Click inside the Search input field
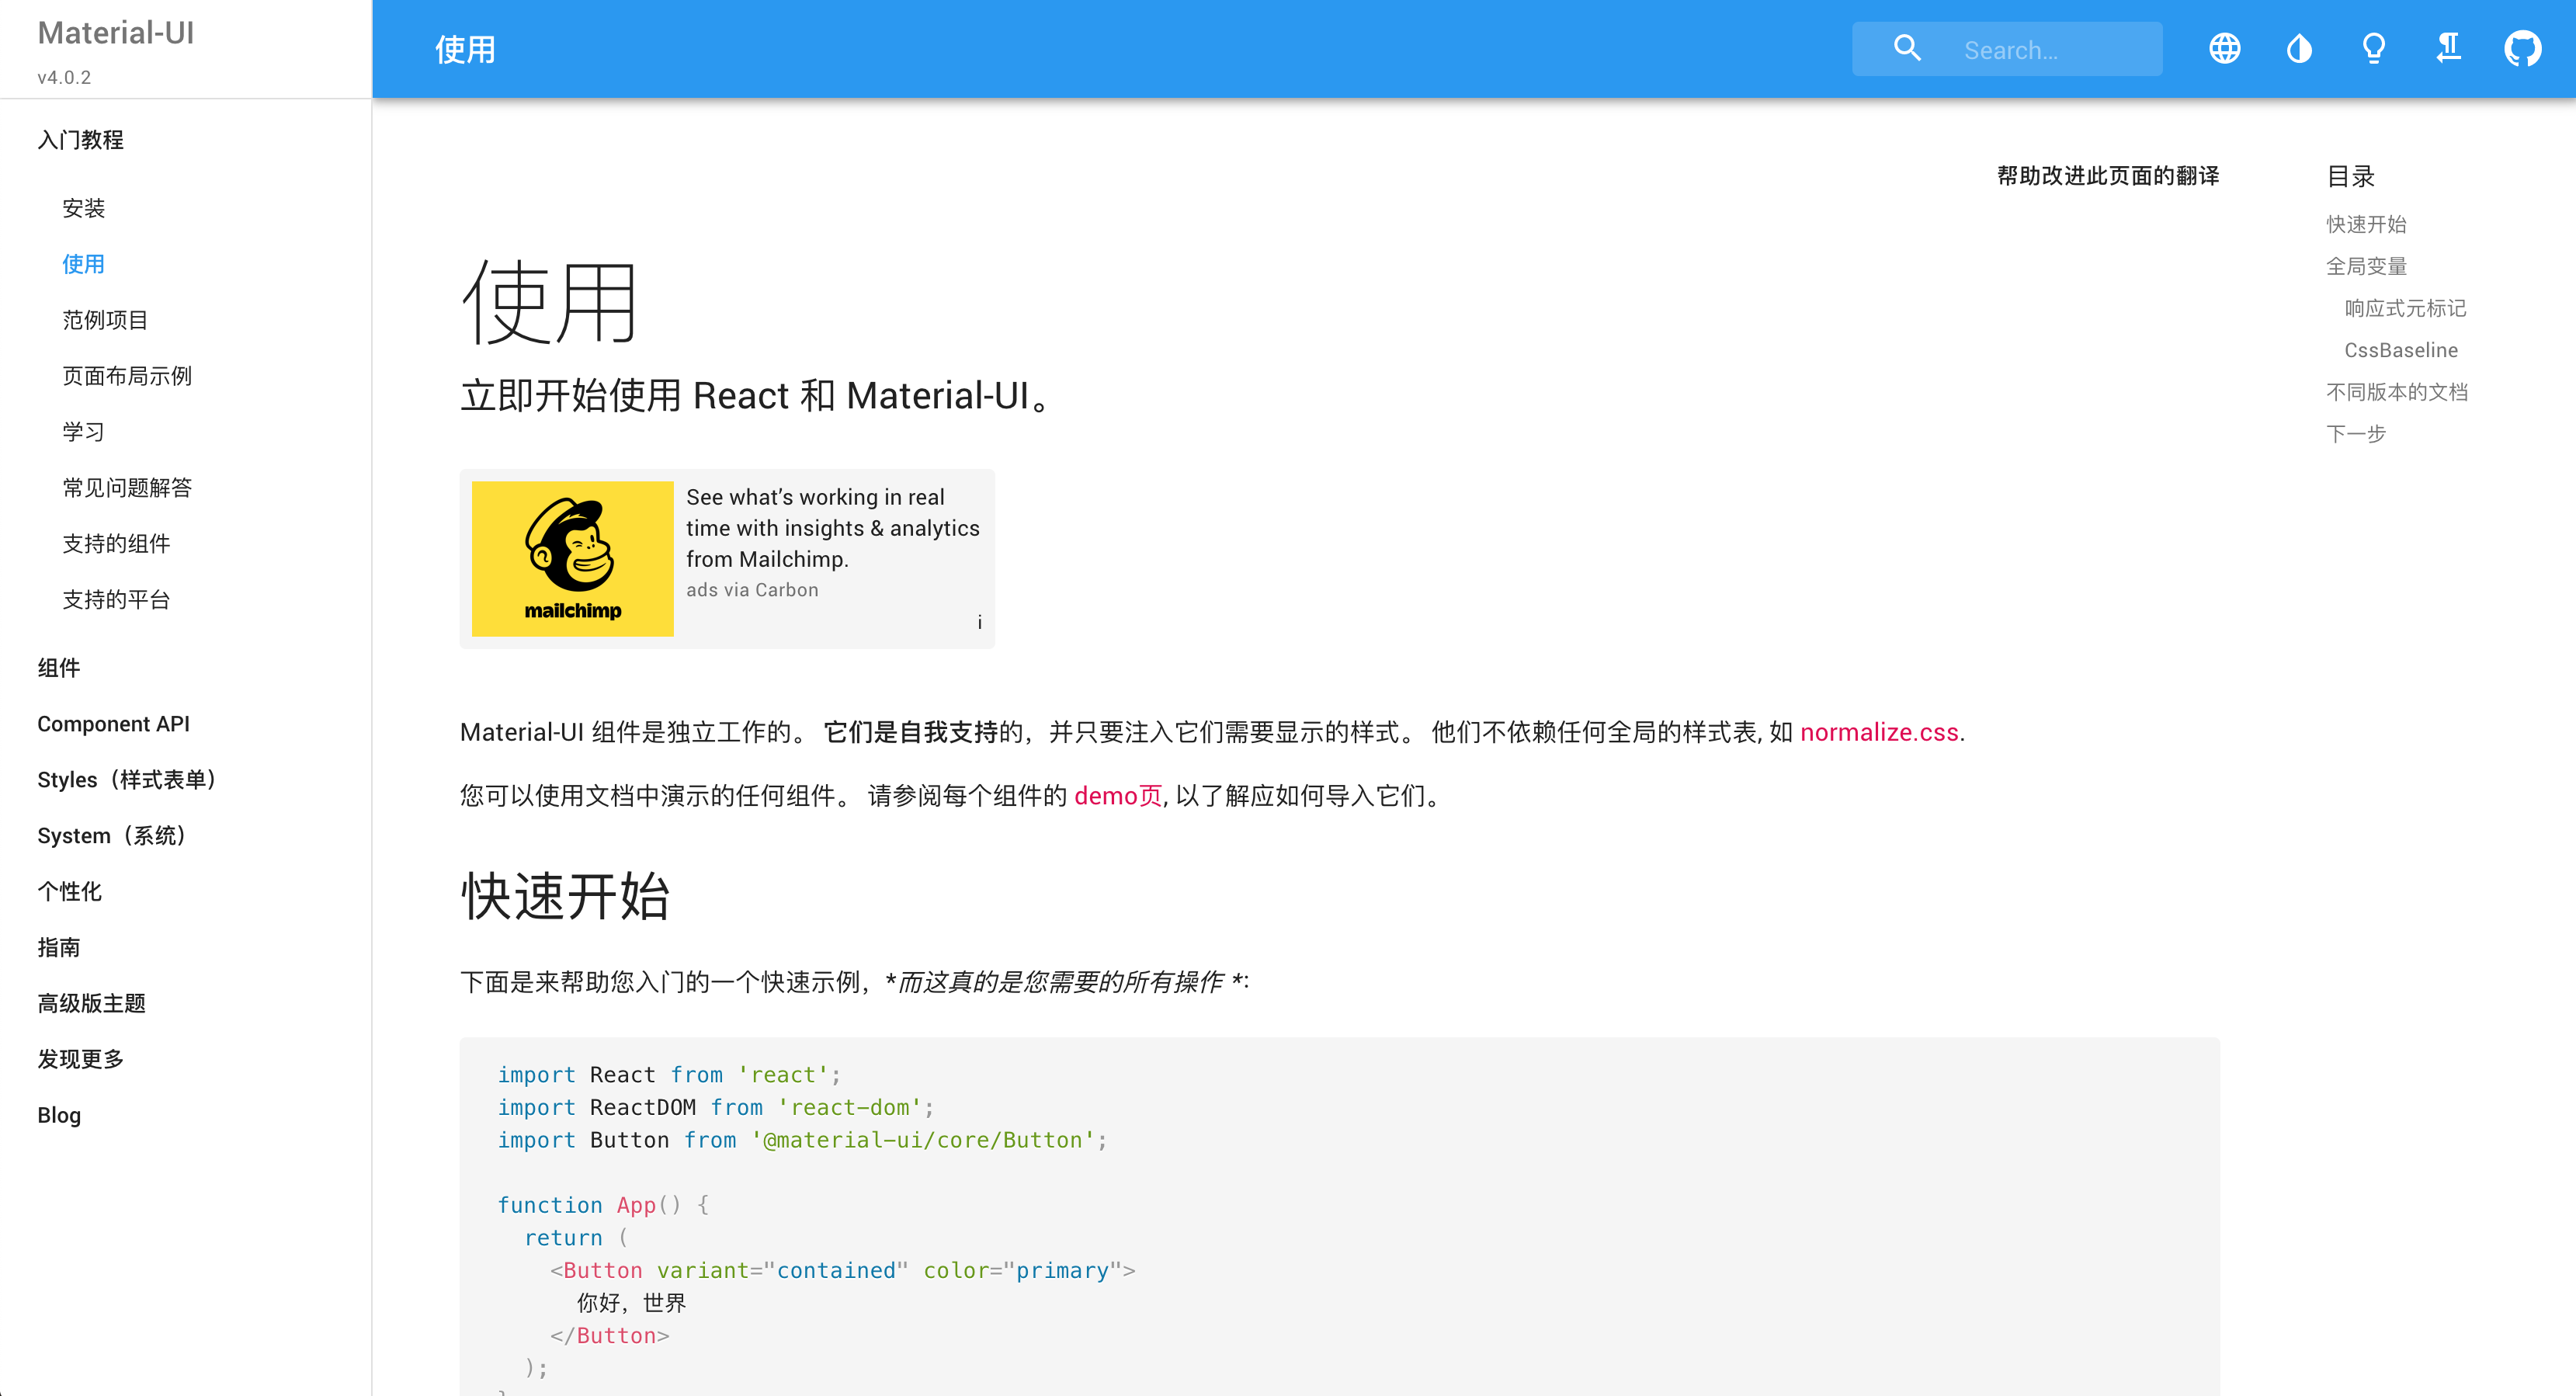The width and height of the screenshot is (2576, 1396). coord(2050,48)
